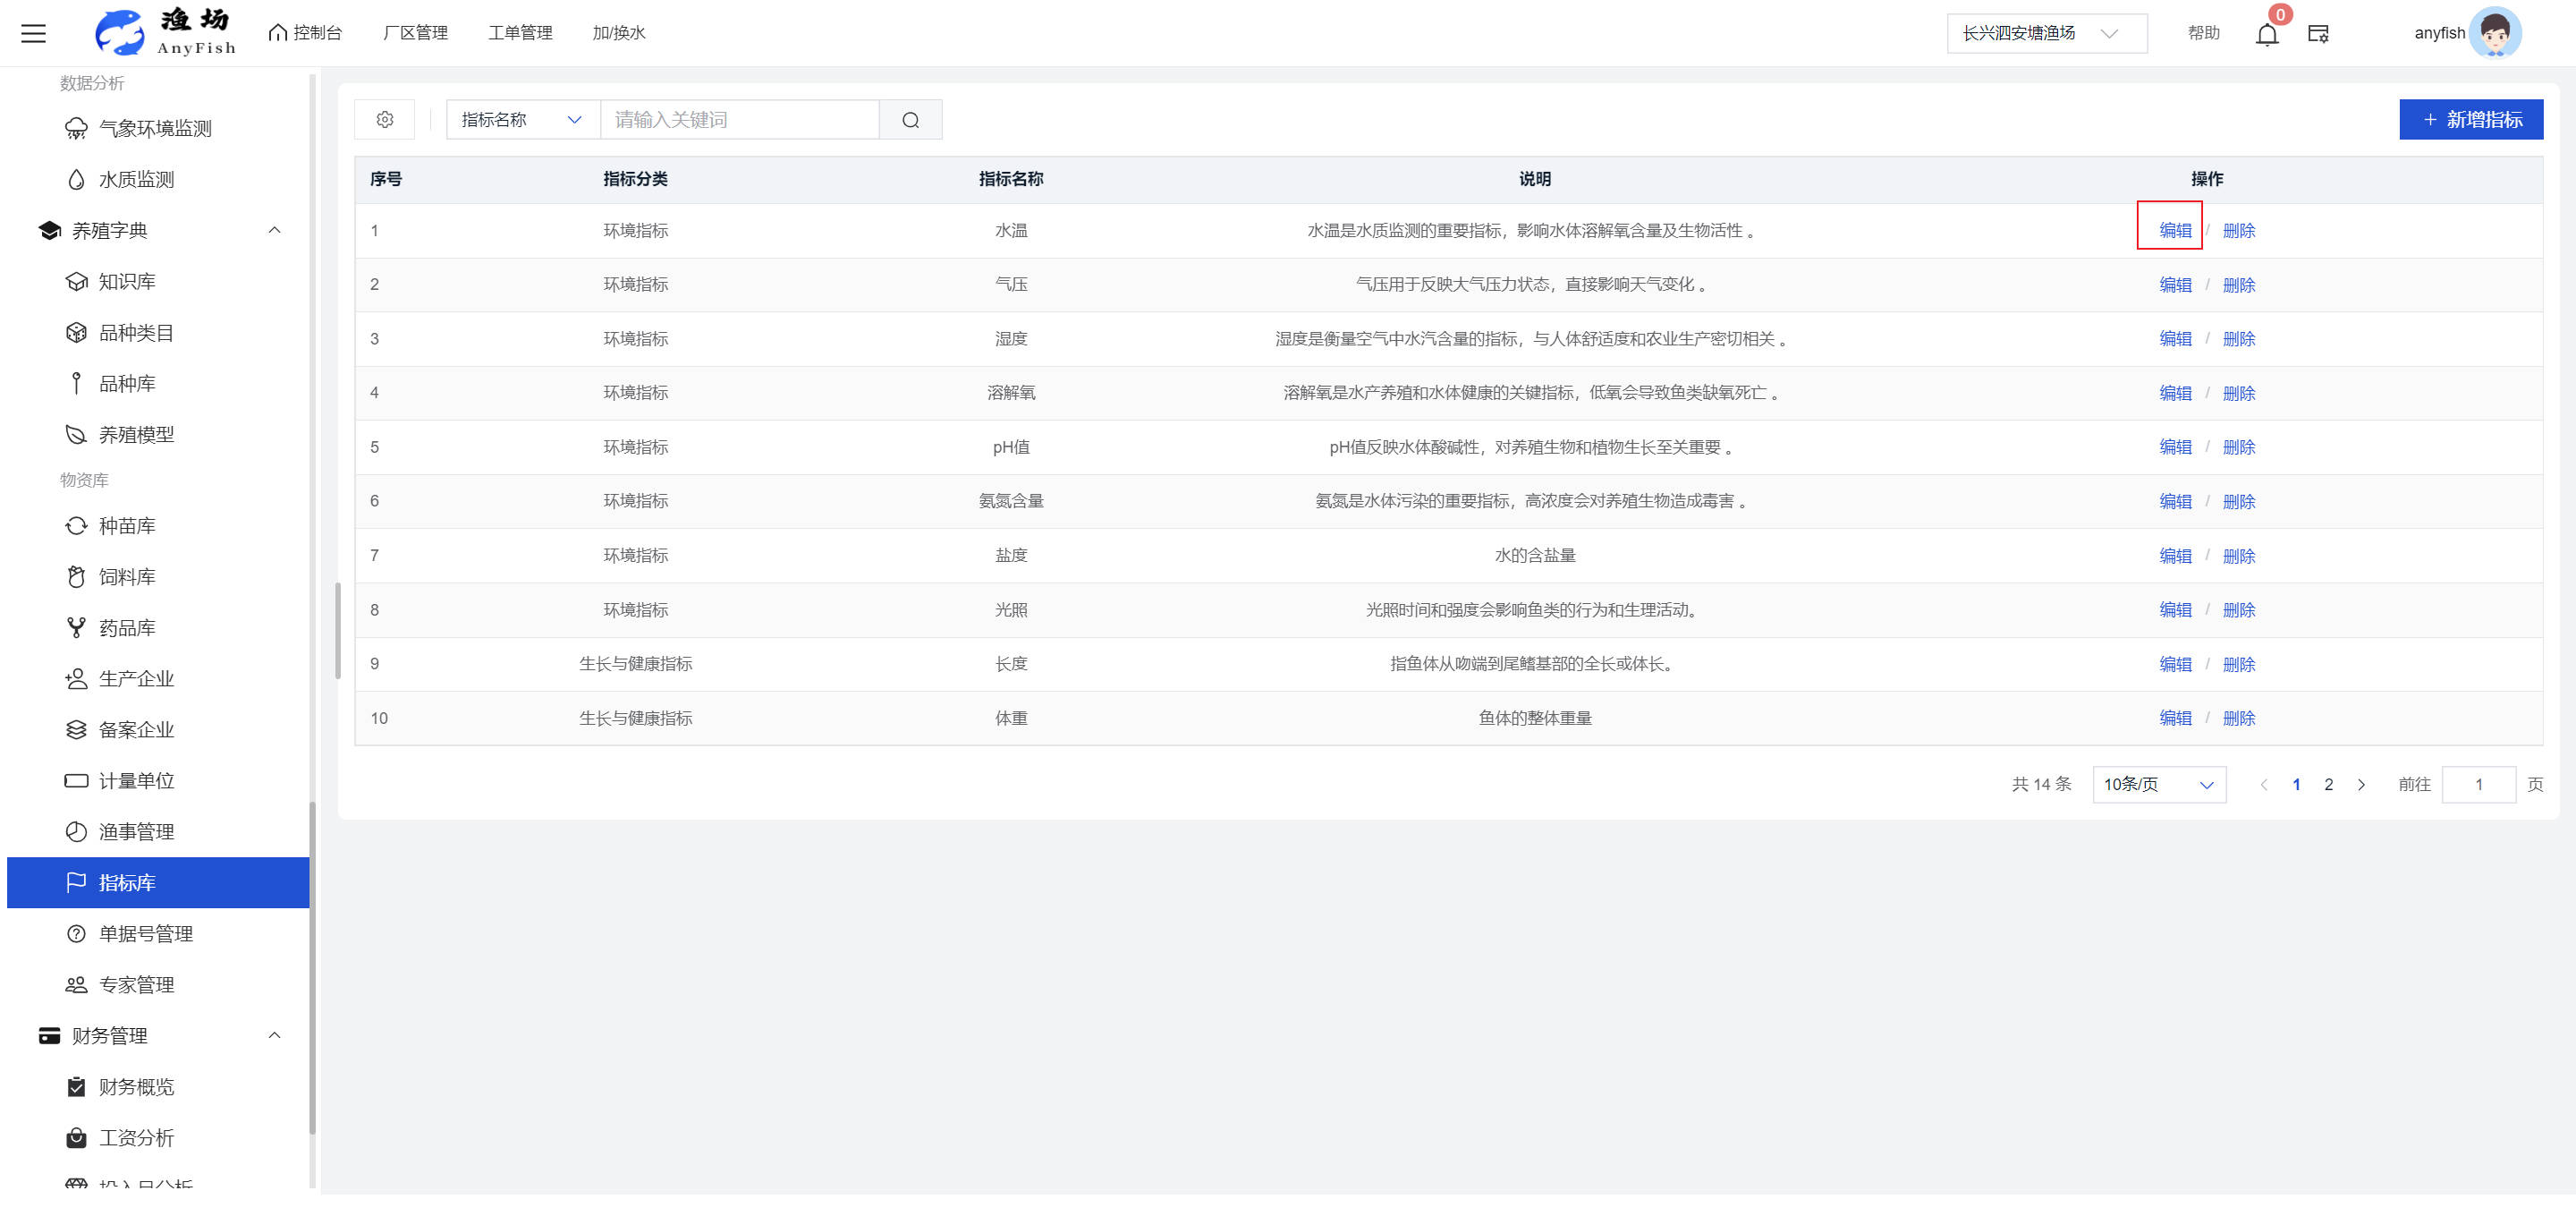
Task: Go to page 2 of results
Action: (x=2328, y=785)
